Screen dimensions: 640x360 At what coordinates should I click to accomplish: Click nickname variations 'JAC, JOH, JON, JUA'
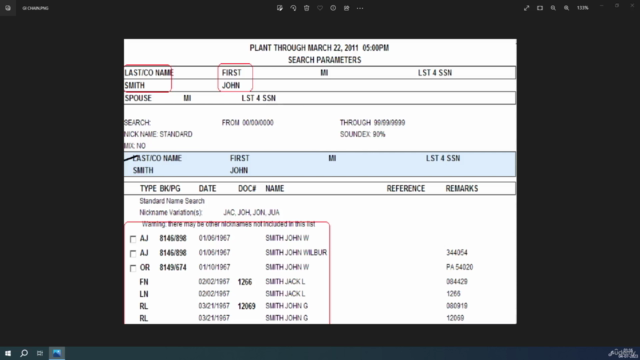click(x=251, y=213)
